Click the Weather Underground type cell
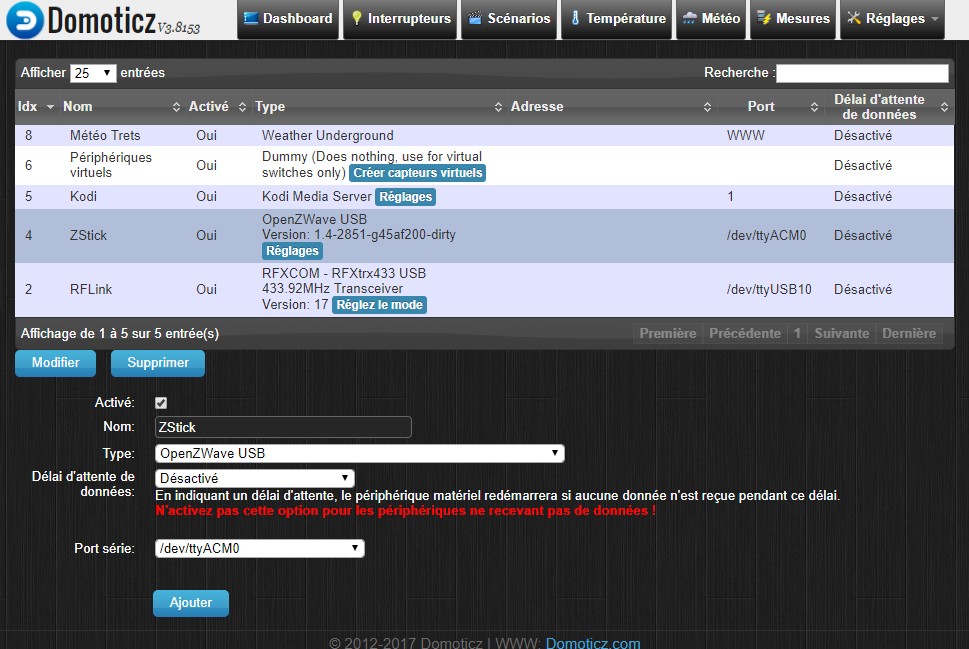Screen dimensions: 969x649 (328, 135)
